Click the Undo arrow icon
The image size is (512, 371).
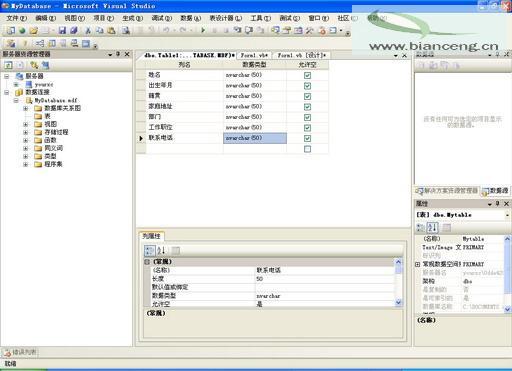[x=166, y=30]
